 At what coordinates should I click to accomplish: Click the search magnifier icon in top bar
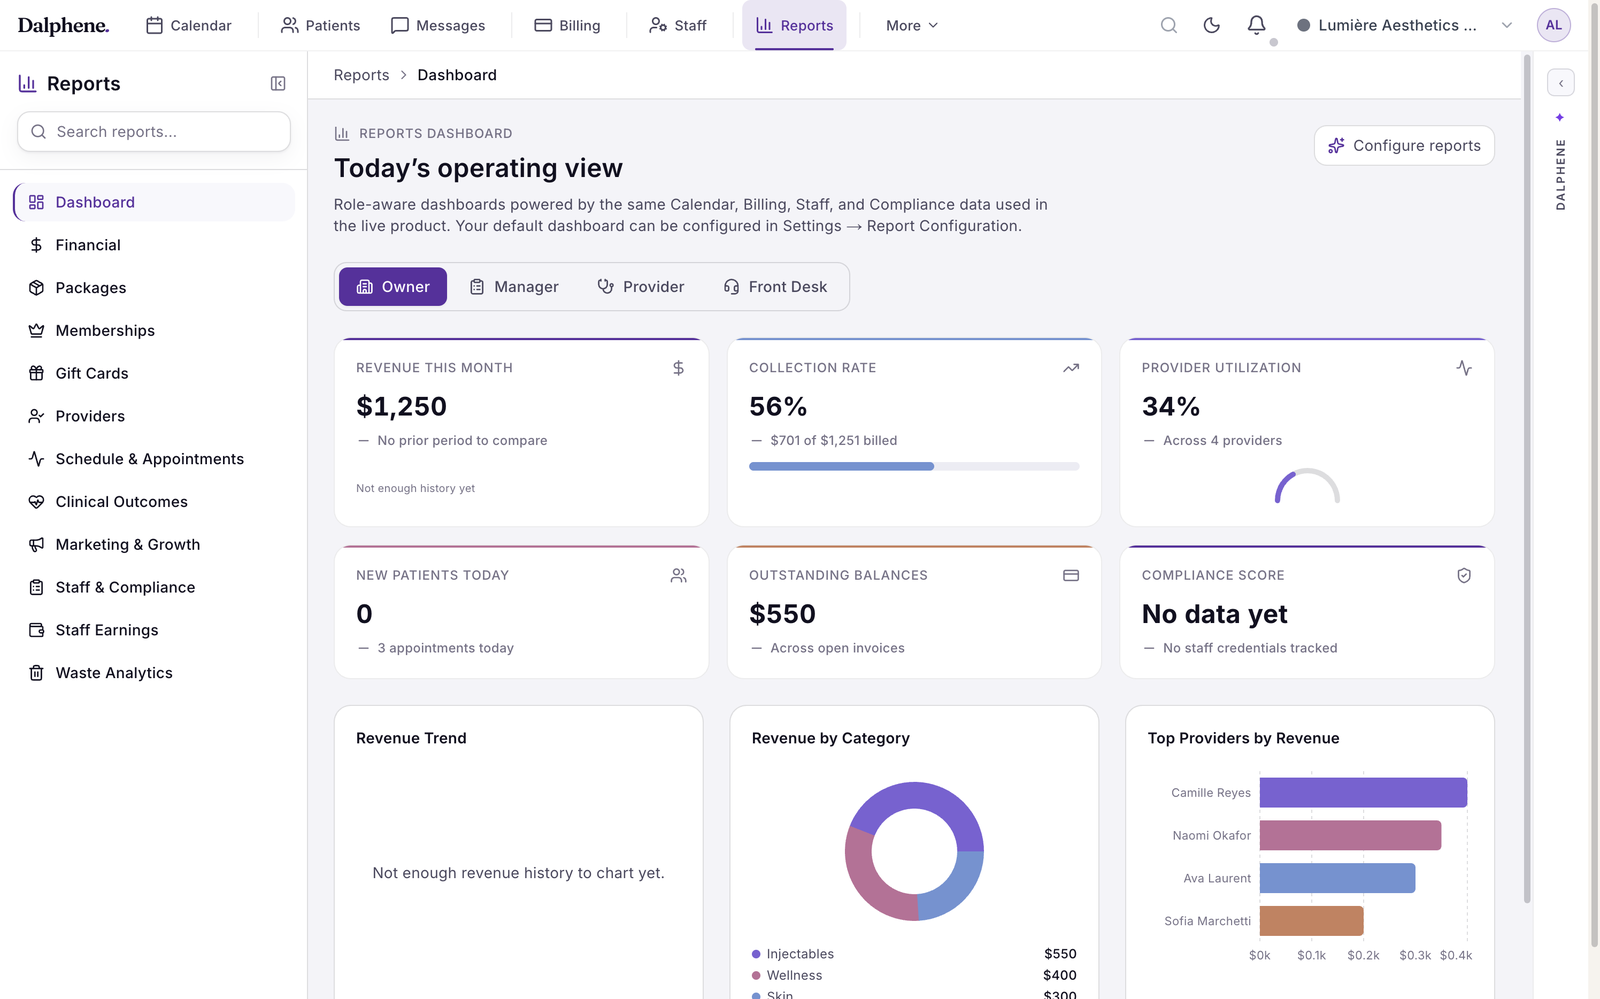click(x=1168, y=25)
